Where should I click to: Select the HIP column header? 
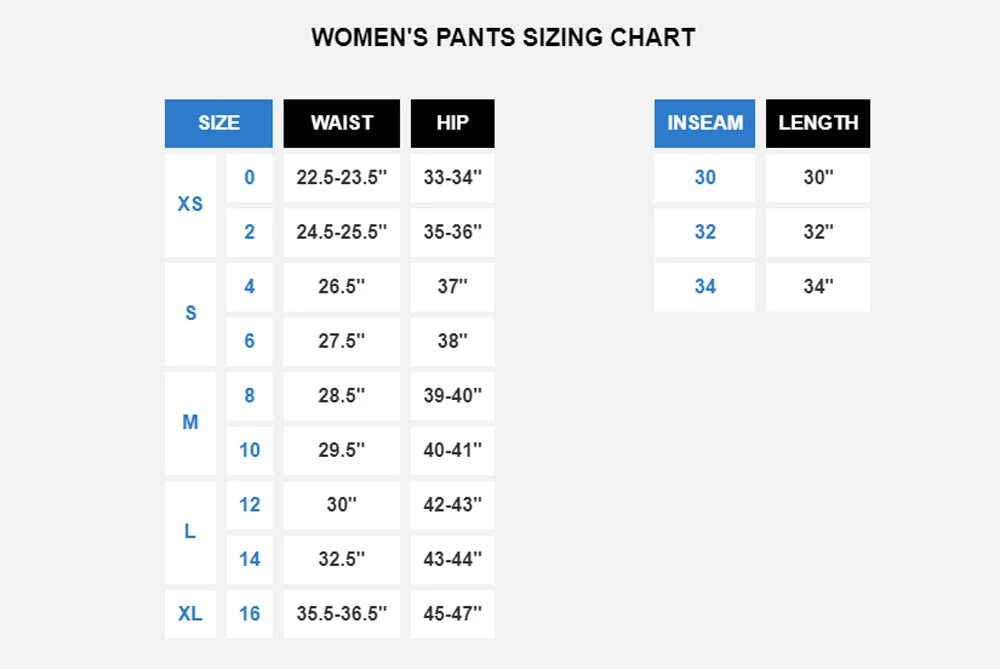[x=452, y=123]
